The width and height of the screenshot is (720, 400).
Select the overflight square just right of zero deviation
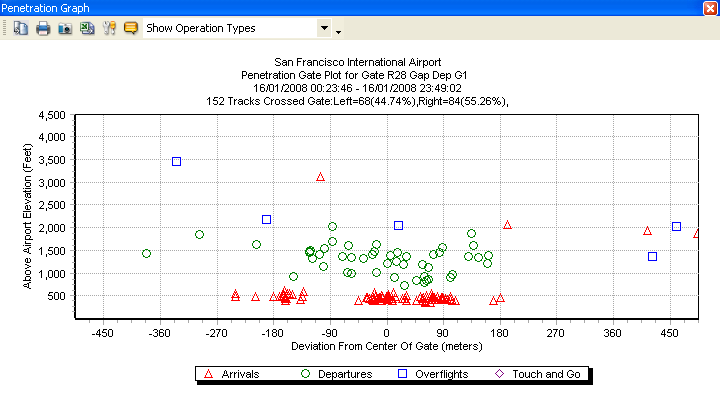click(x=399, y=225)
